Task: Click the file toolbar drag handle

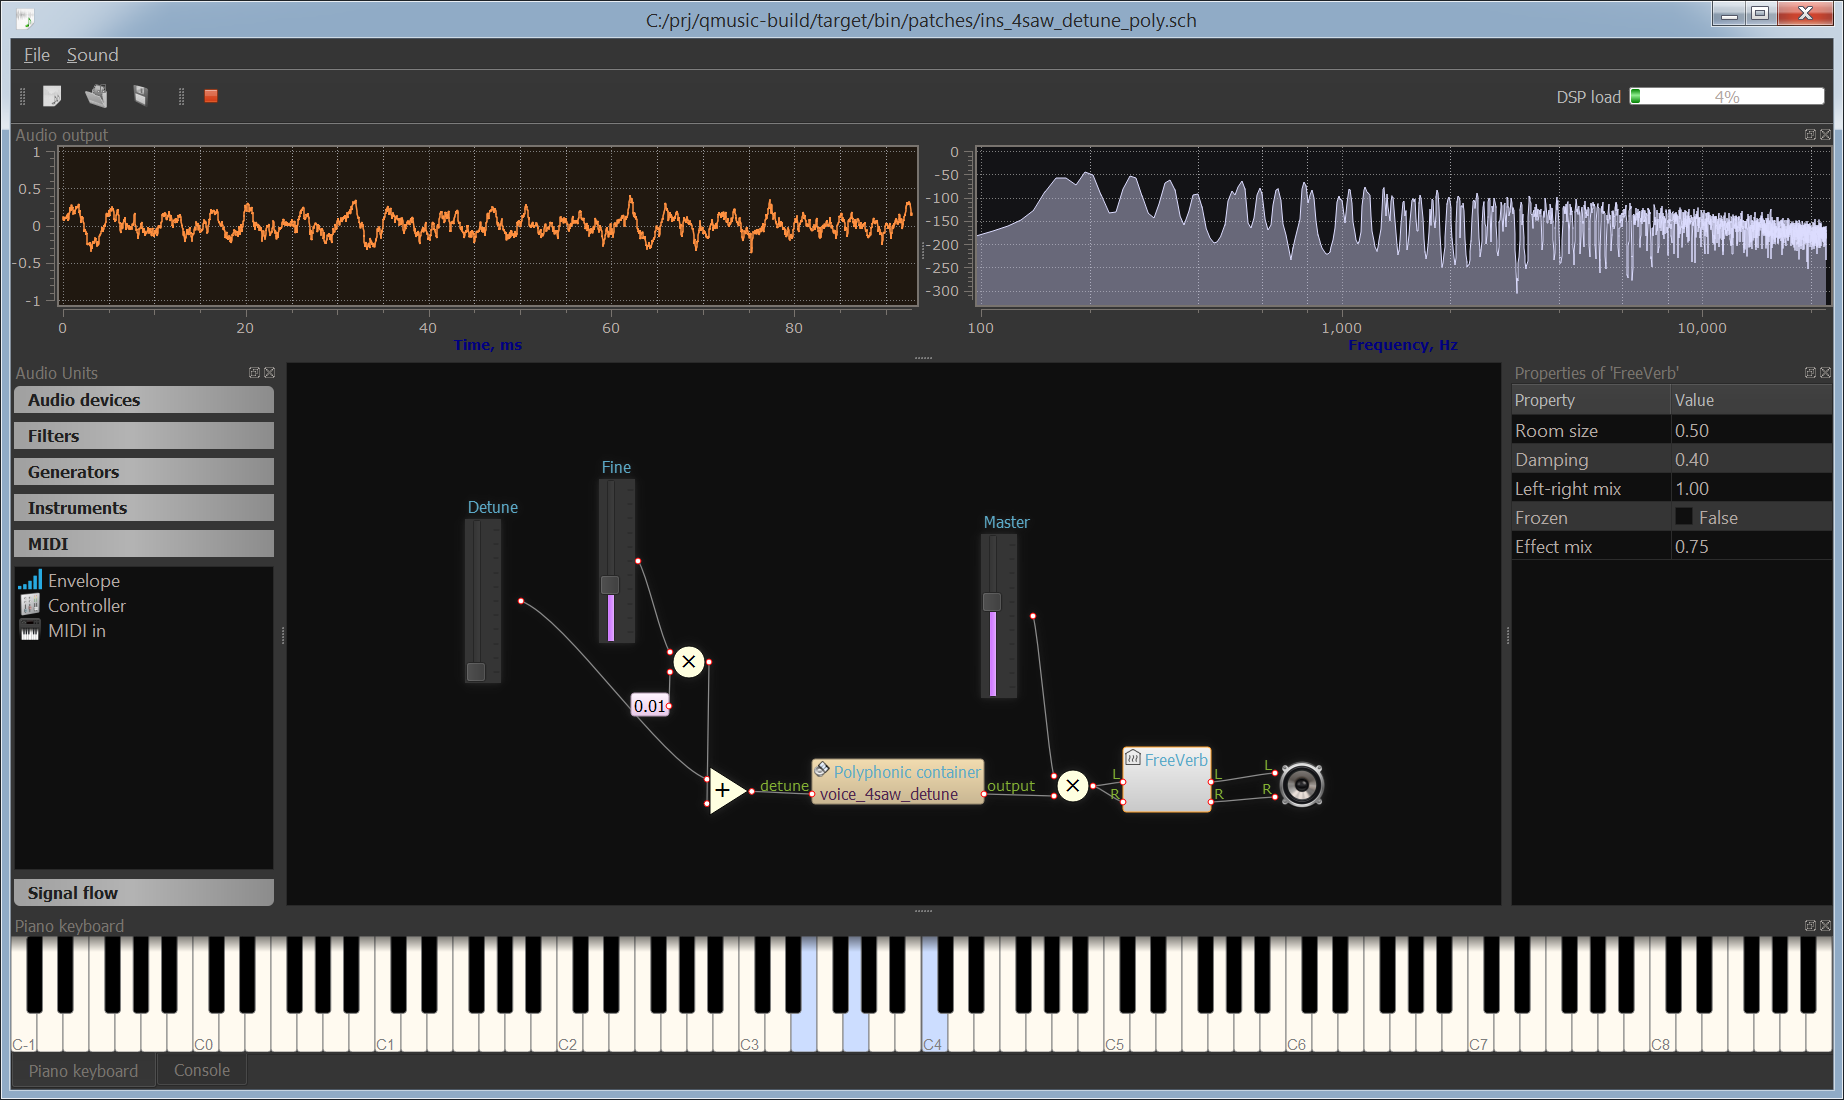Action: [22, 96]
